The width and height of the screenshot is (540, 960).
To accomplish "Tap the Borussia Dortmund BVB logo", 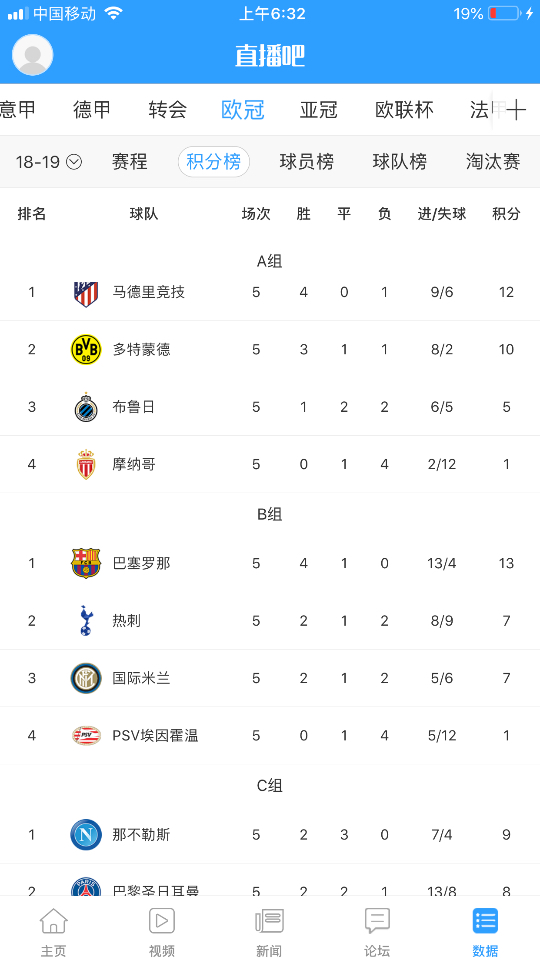I will click(x=86, y=350).
